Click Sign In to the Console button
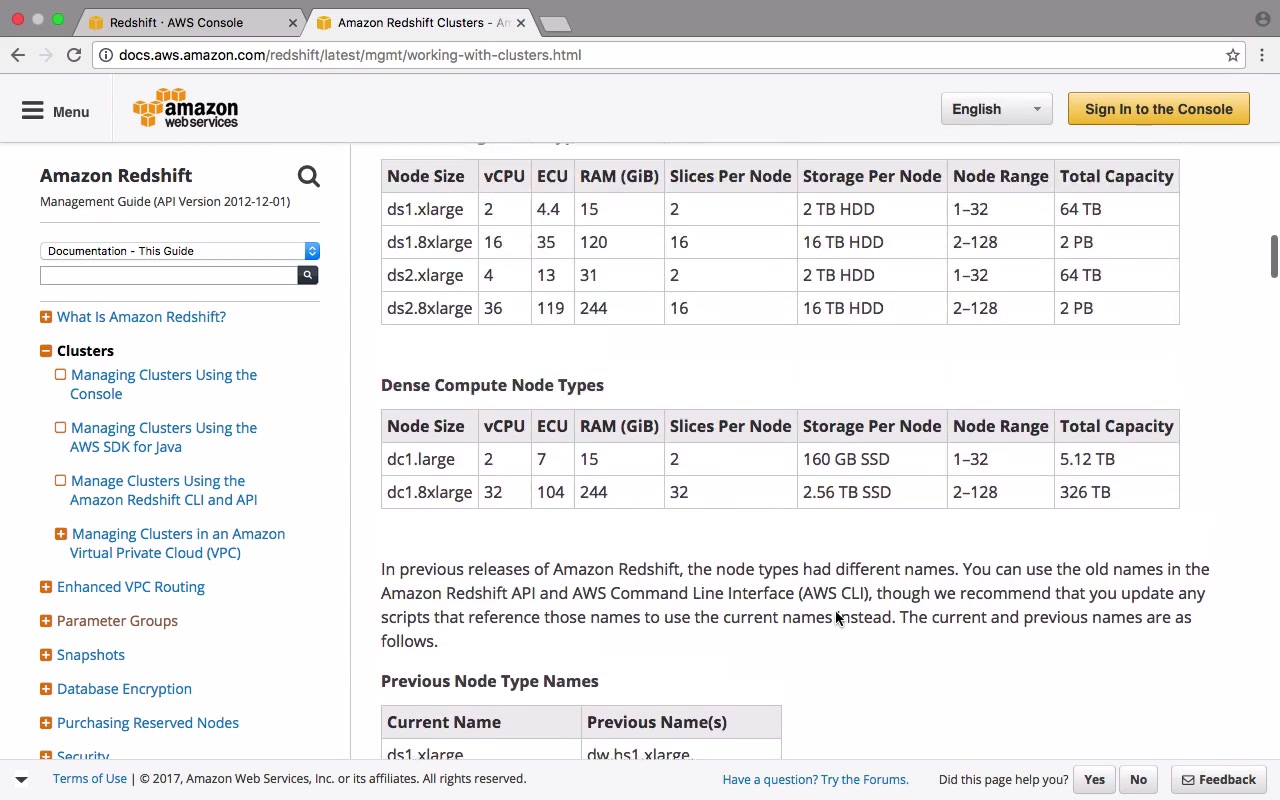The width and height of the screenshot is (1280, 800). tap(1158, 109)
